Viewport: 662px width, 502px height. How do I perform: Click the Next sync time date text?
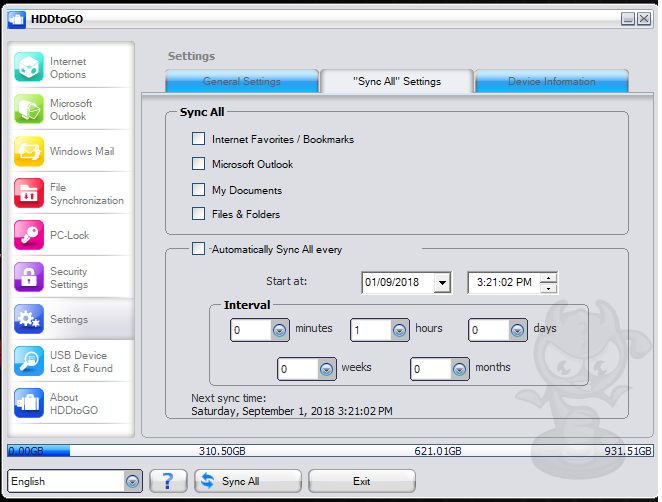[x=292, y=411]
